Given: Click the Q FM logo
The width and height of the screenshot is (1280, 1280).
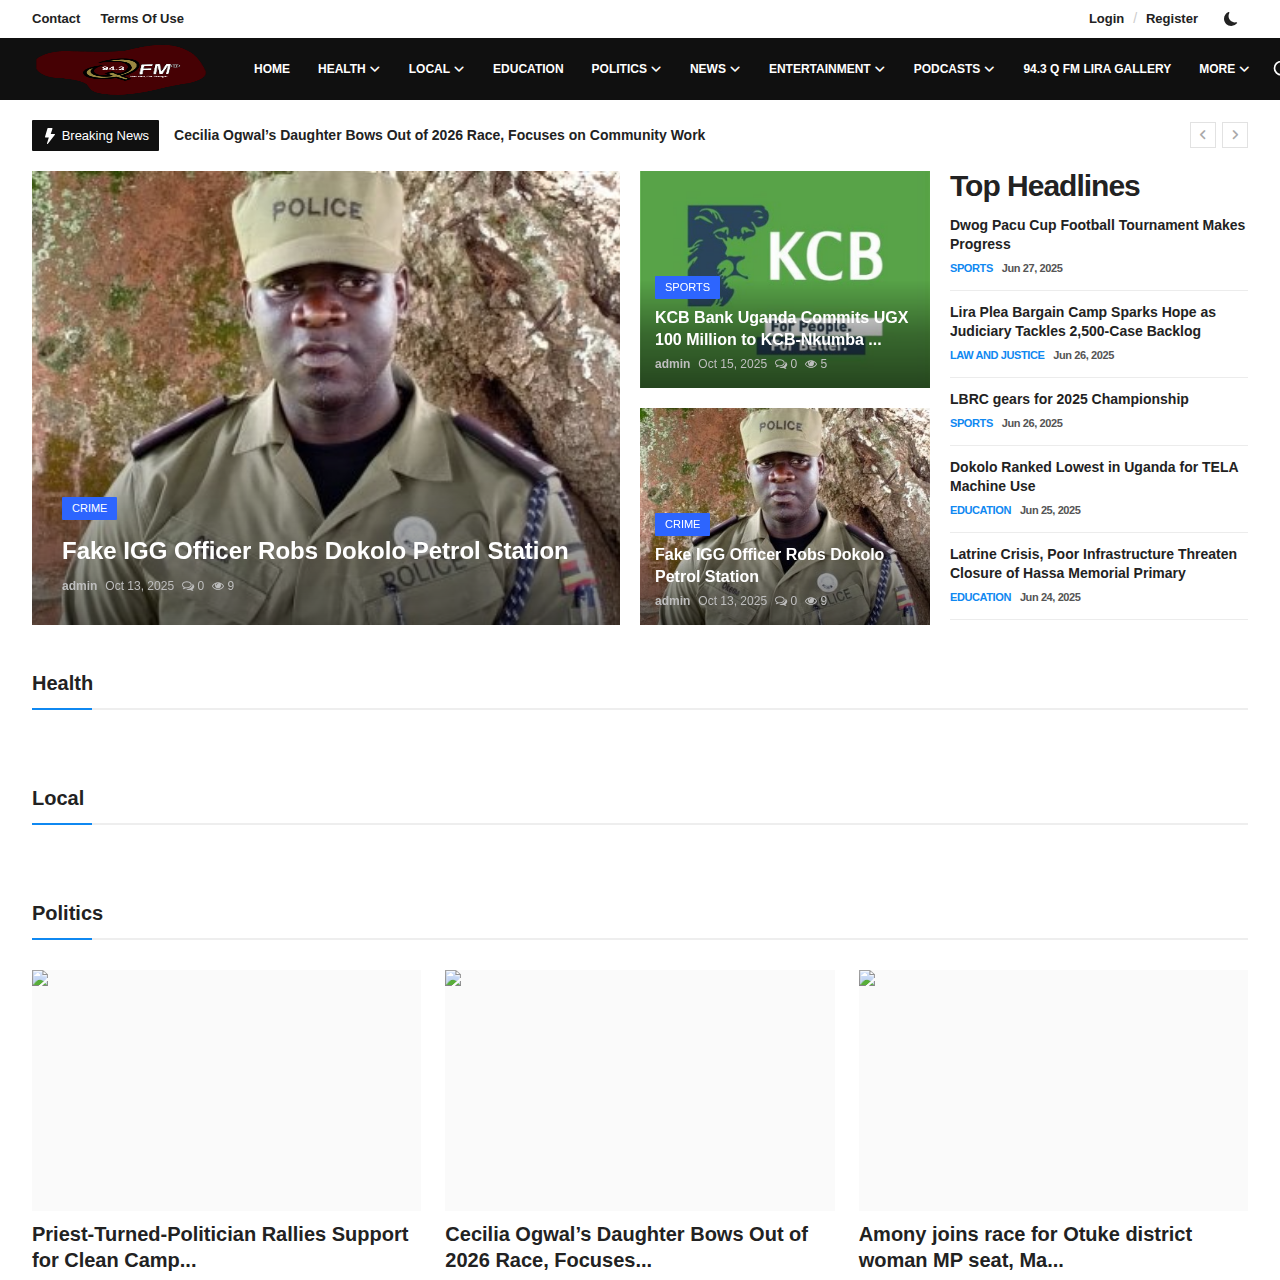Looking at the screenshot, I should coord(121,69).
